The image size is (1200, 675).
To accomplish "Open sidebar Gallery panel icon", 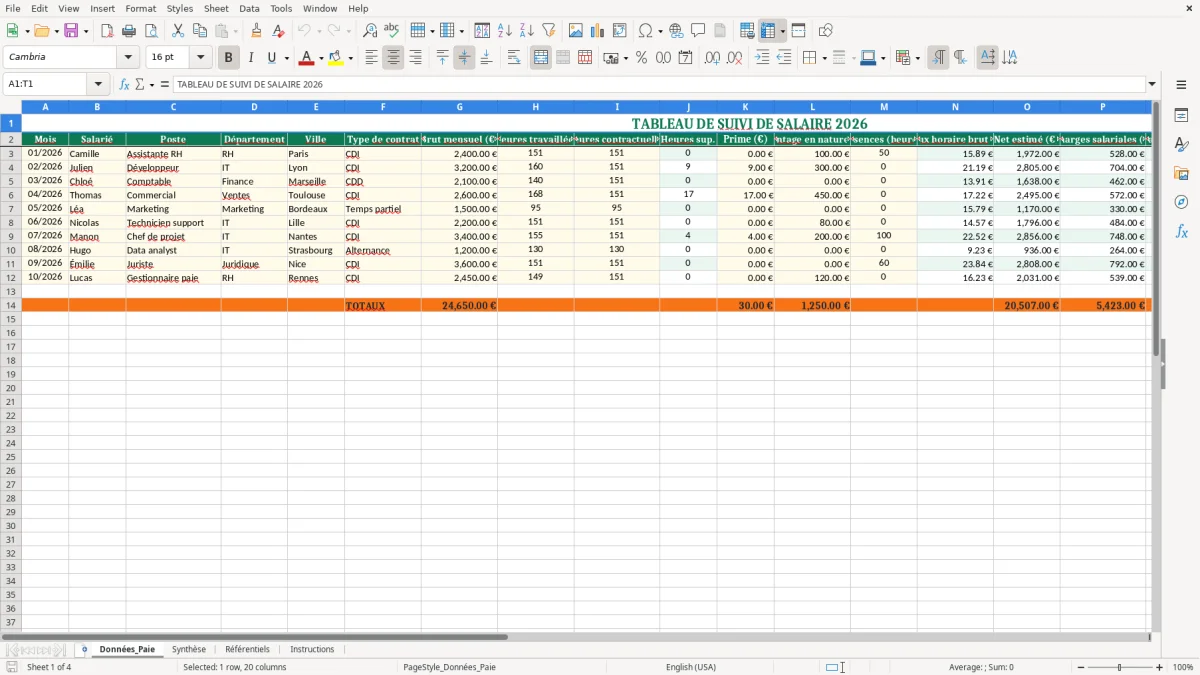I will pyautogui.click(x=1181, y=174).
